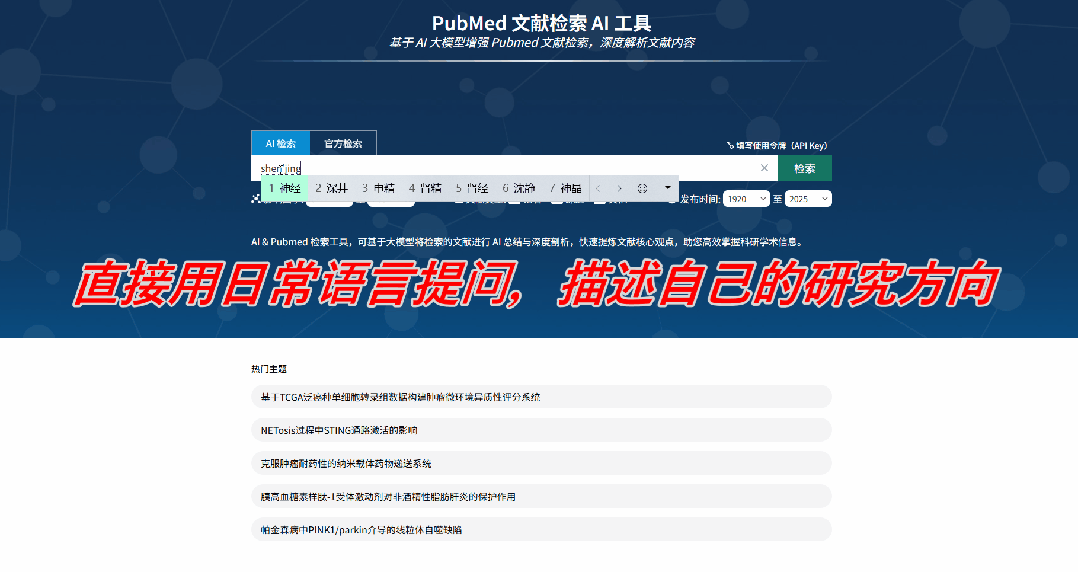The width and height of the screenshot is (1078, 572).
Task: Select IME candidate 7 in suggestion bar
Action: point(565,188)
